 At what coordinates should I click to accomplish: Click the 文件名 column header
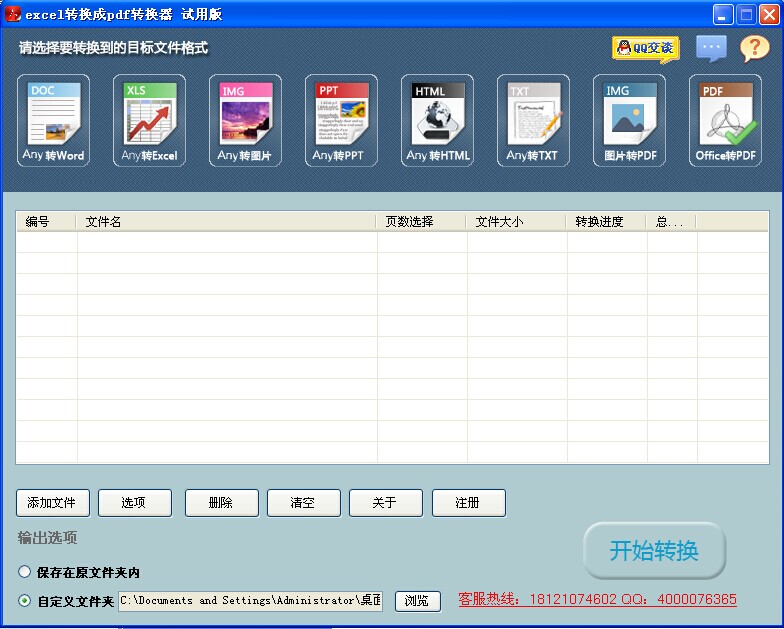(x=225, y=222)
